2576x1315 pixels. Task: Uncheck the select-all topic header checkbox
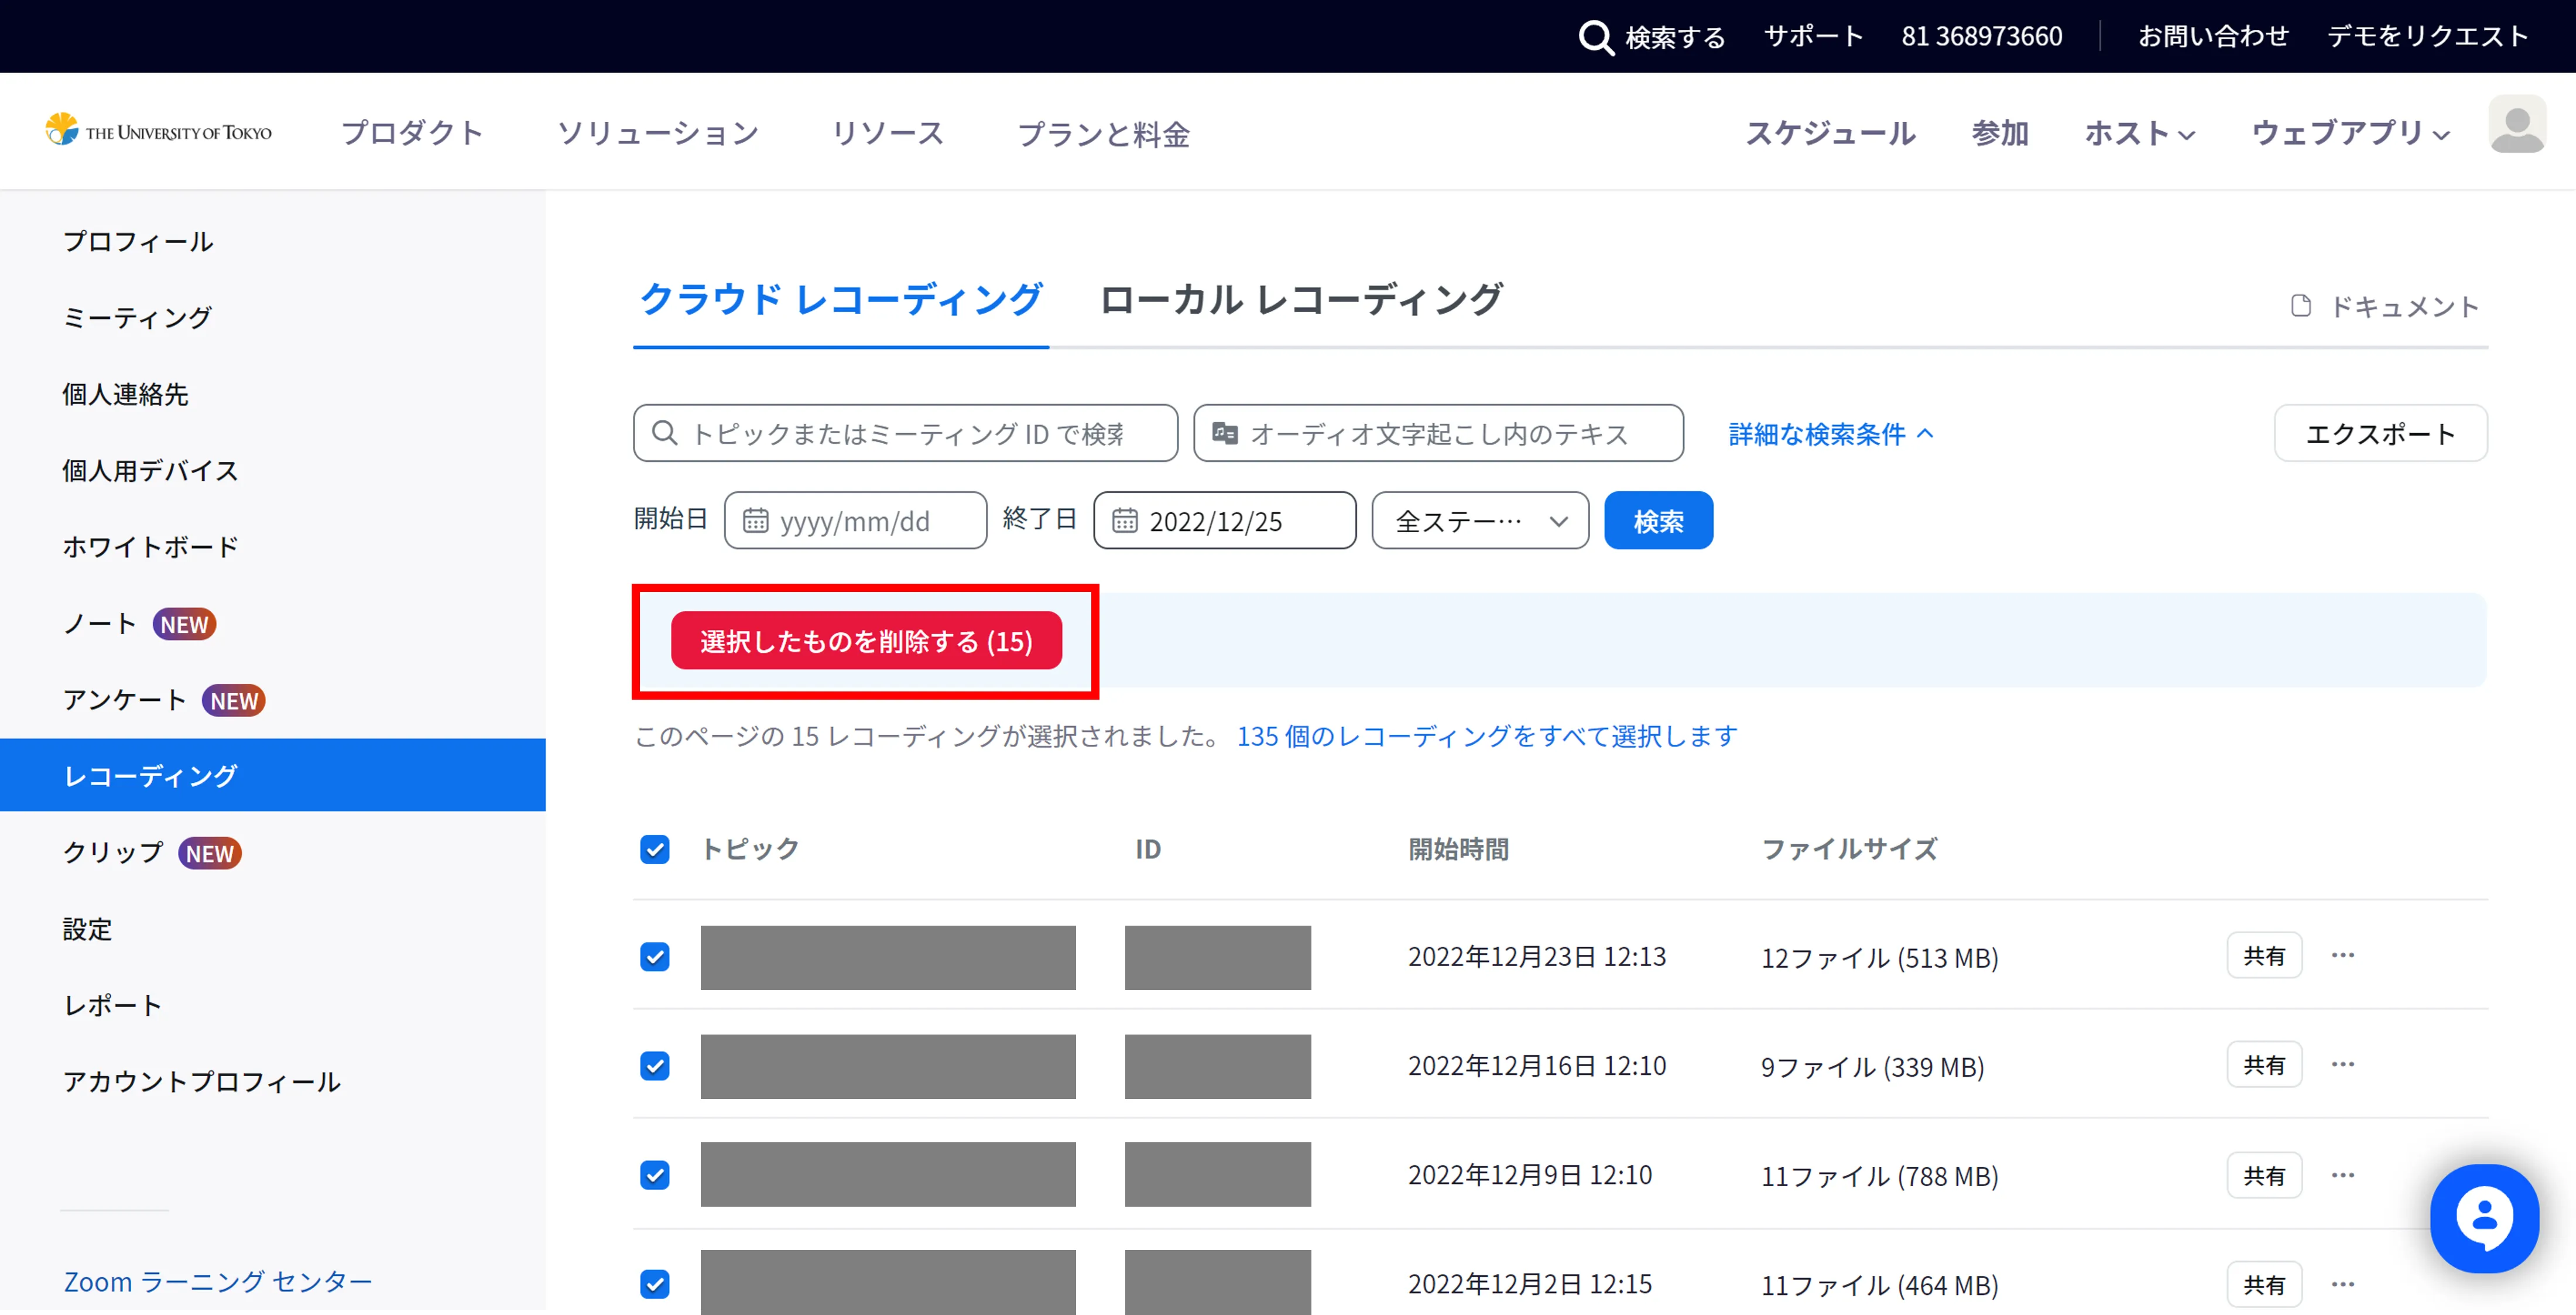pos(655,849)
